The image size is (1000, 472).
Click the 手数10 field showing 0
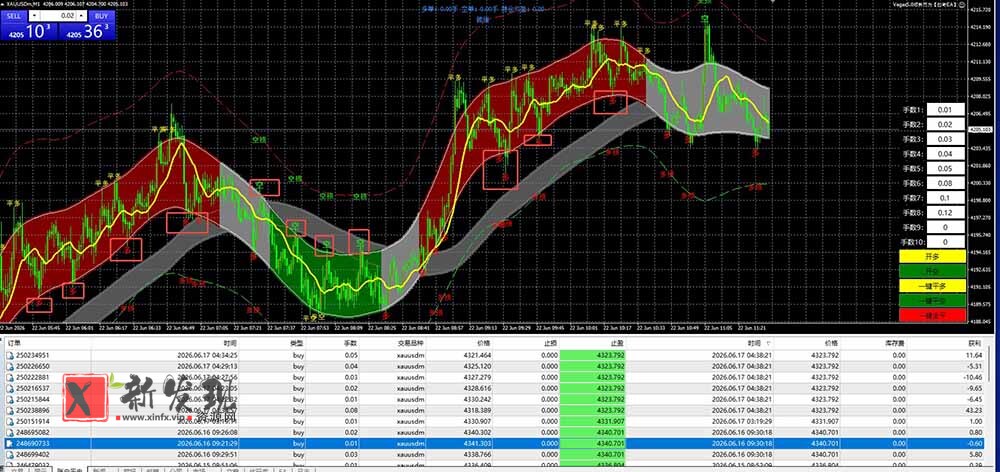(946, 242)
